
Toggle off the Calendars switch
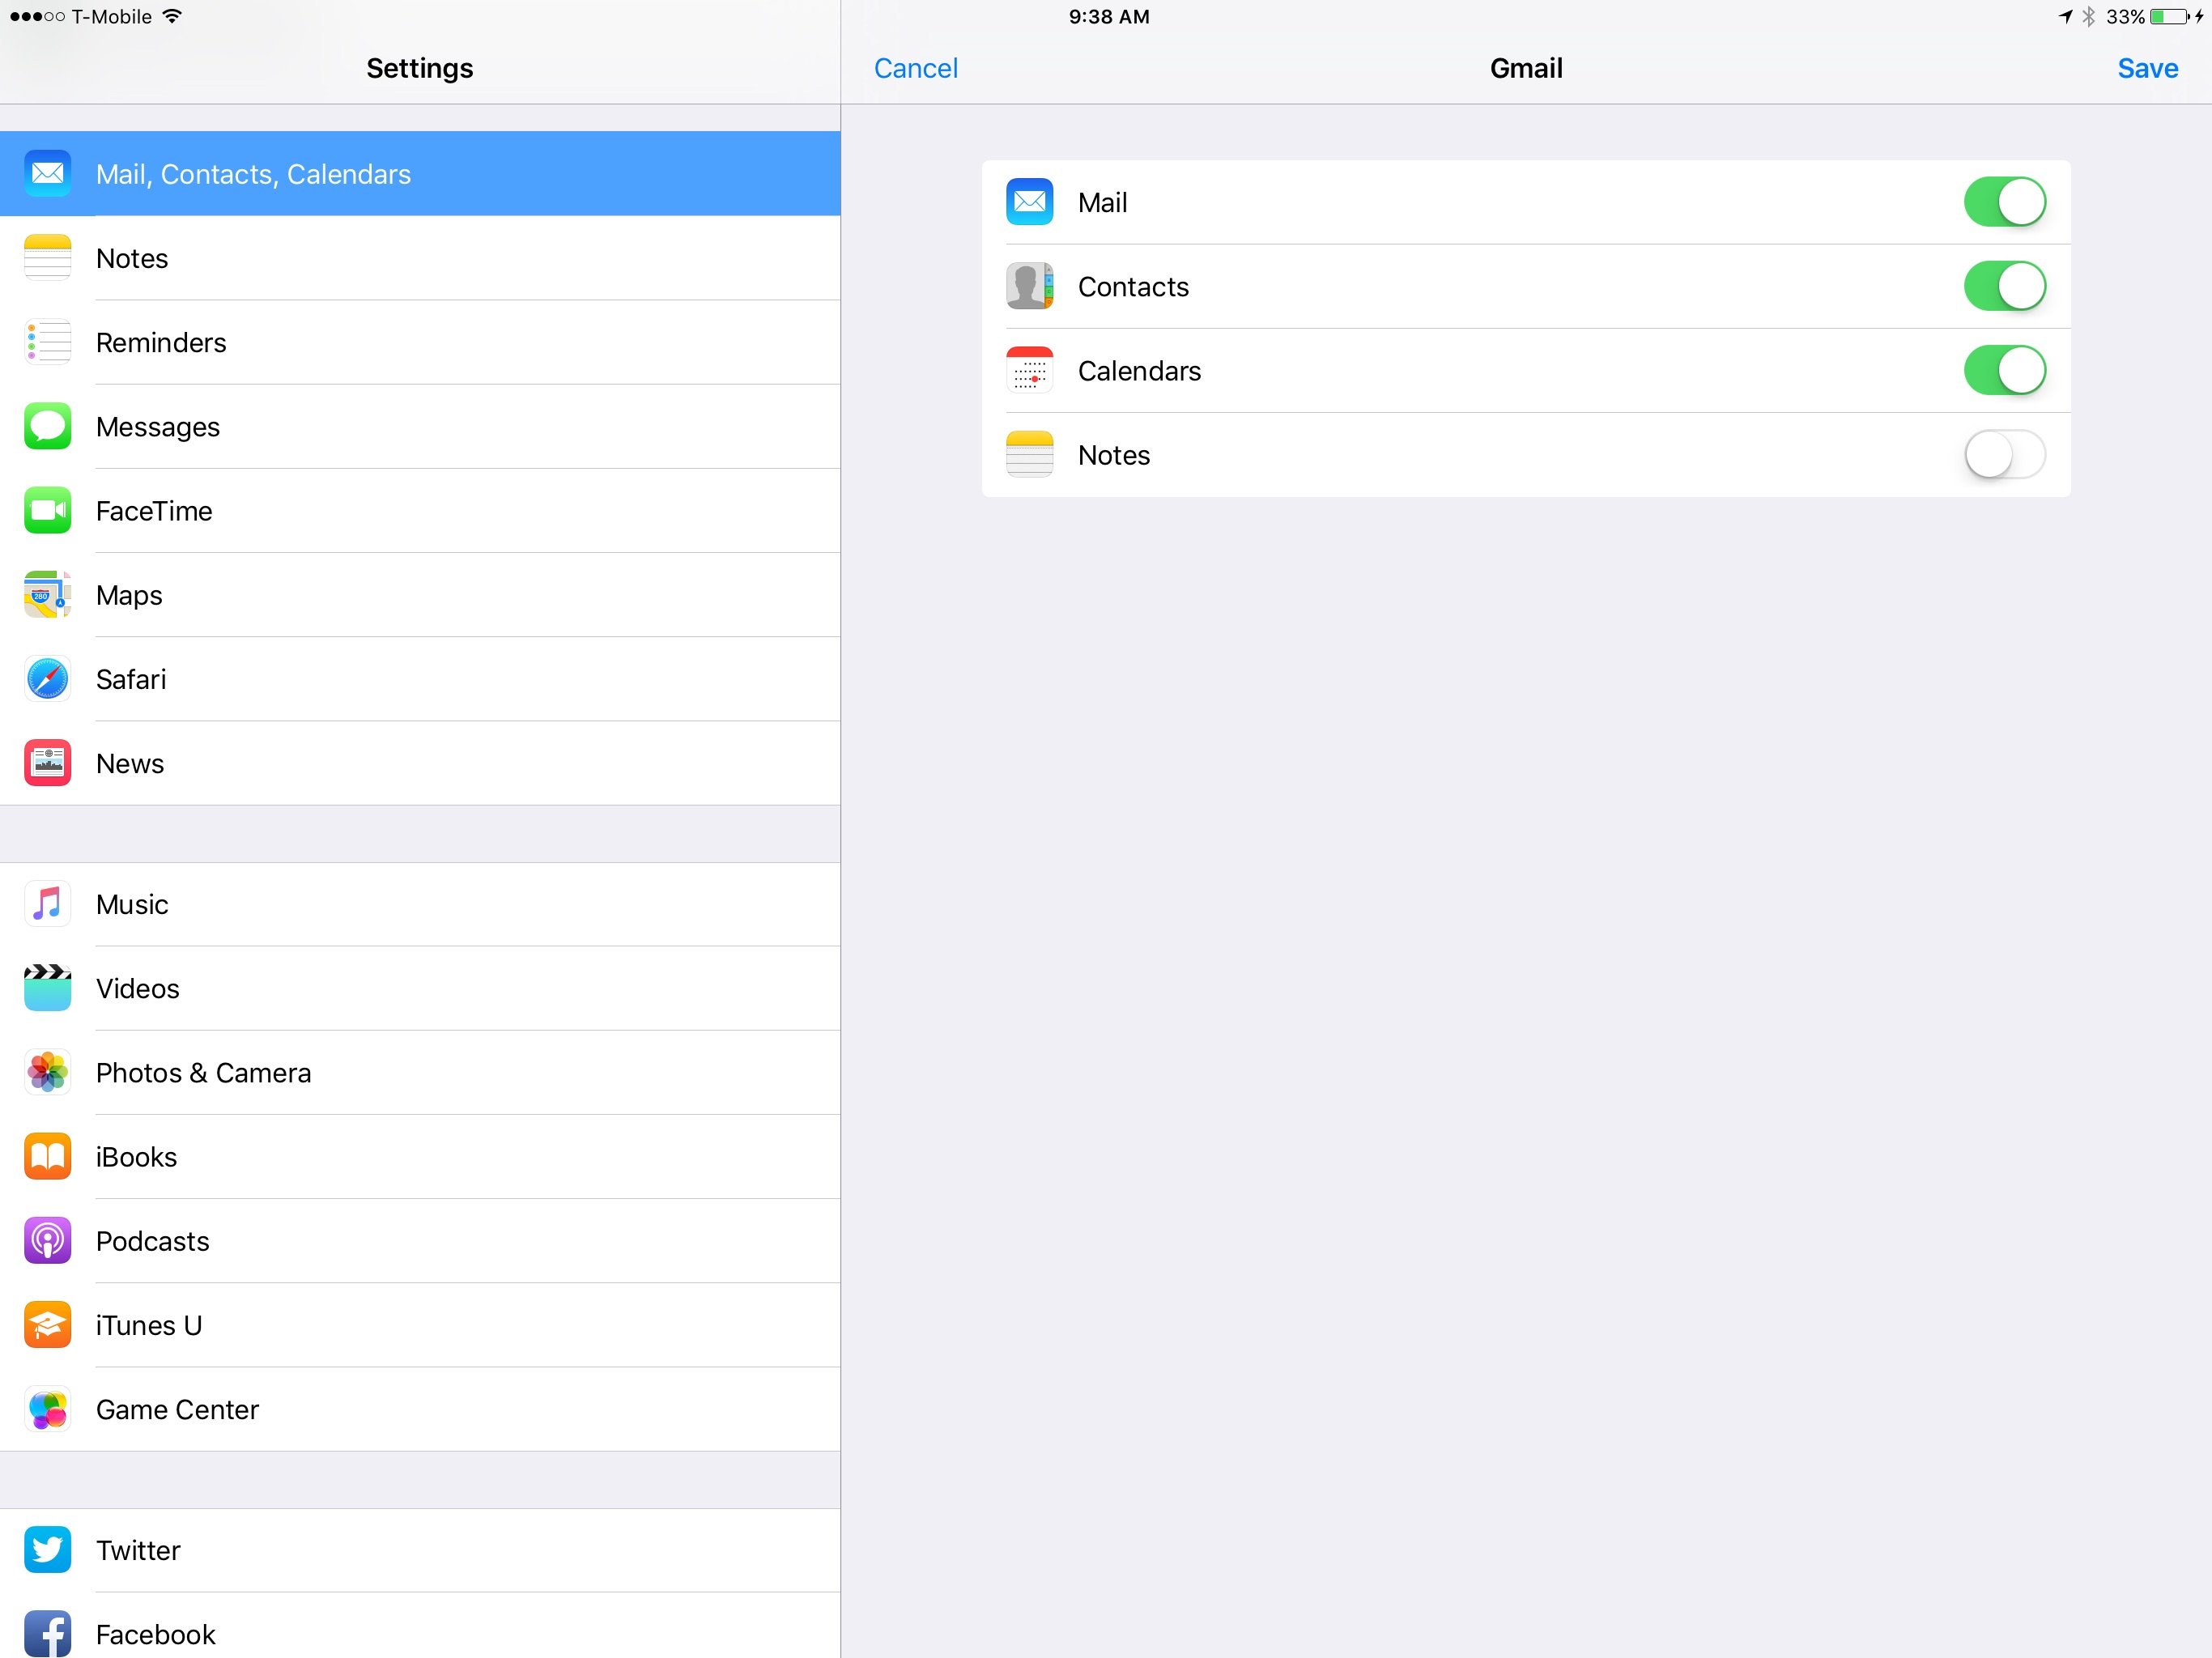2004,370
